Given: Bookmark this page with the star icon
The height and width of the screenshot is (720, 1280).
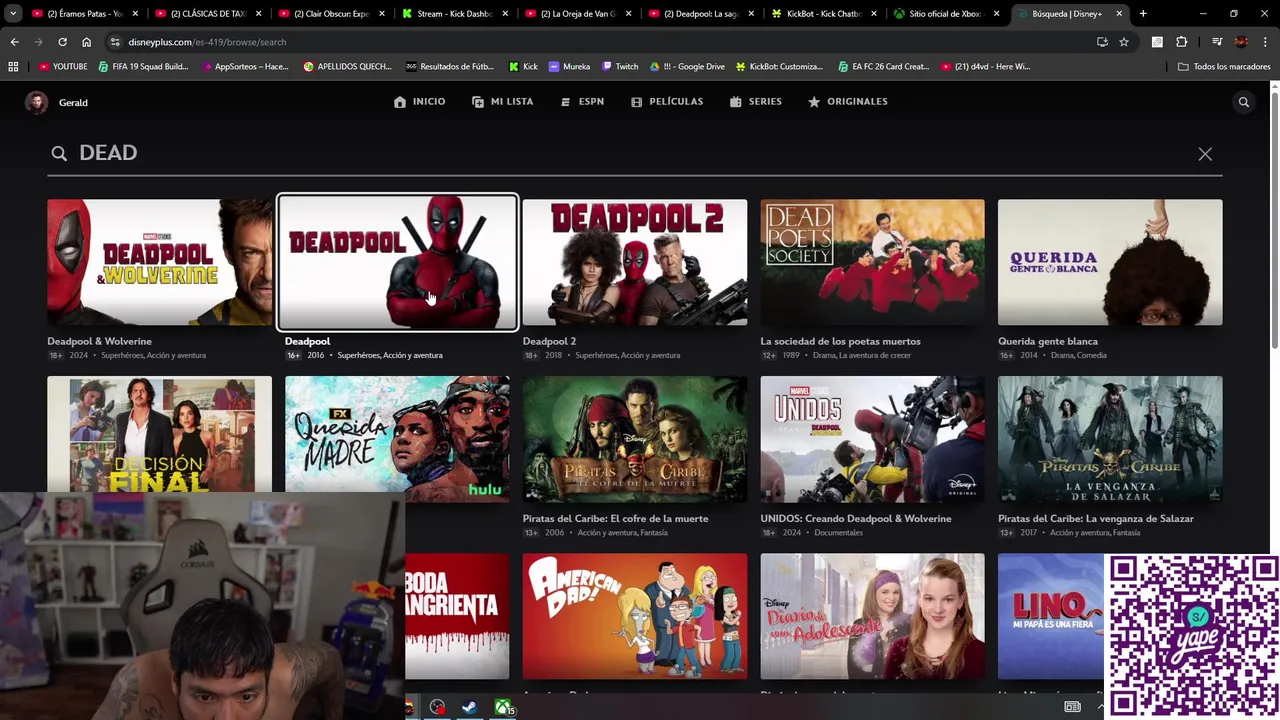Looking at the screenshot, I should (x=1124, y=42).
